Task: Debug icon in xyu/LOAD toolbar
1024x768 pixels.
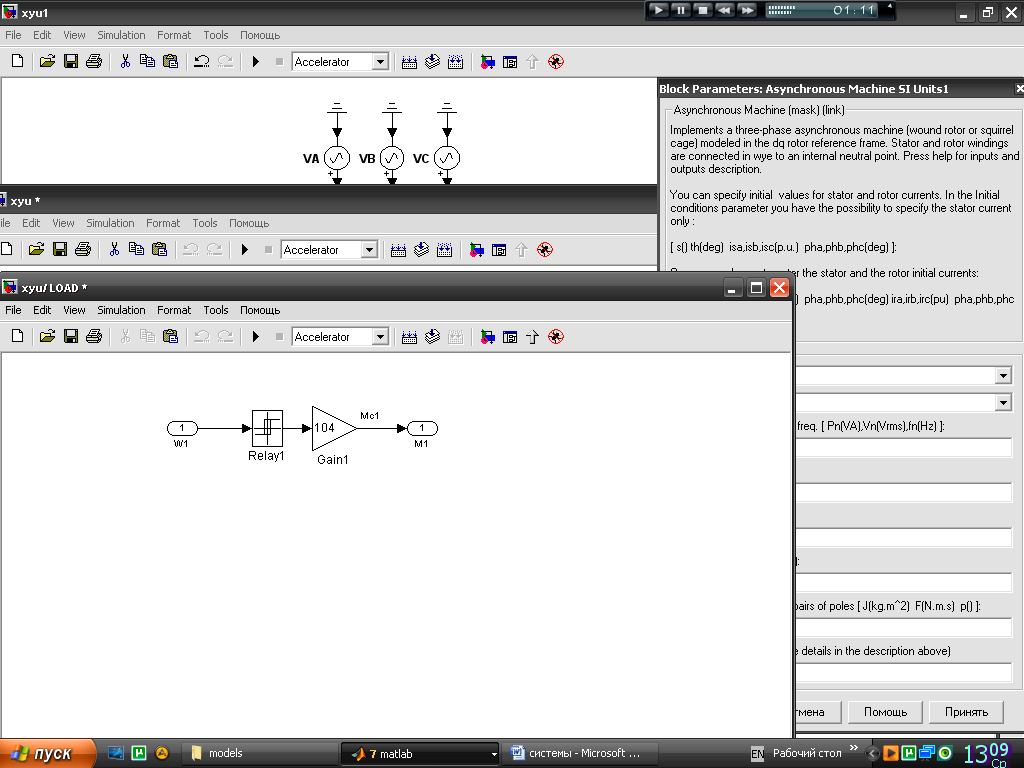Action: click(556, 337)
